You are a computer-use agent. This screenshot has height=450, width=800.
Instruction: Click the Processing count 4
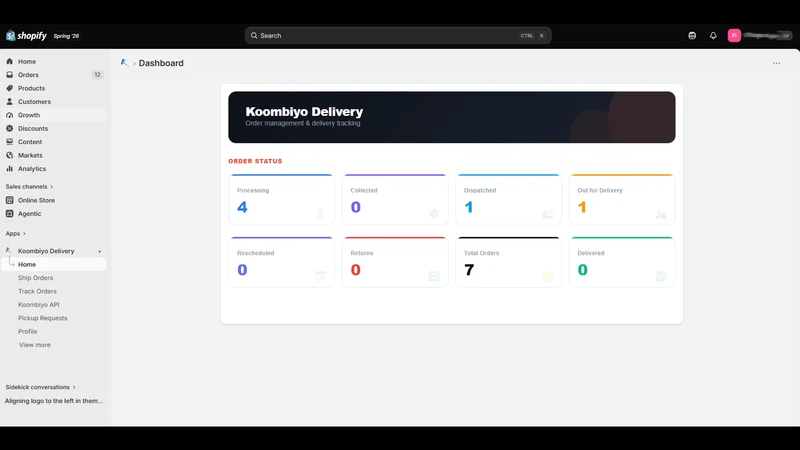coord(242,207)
